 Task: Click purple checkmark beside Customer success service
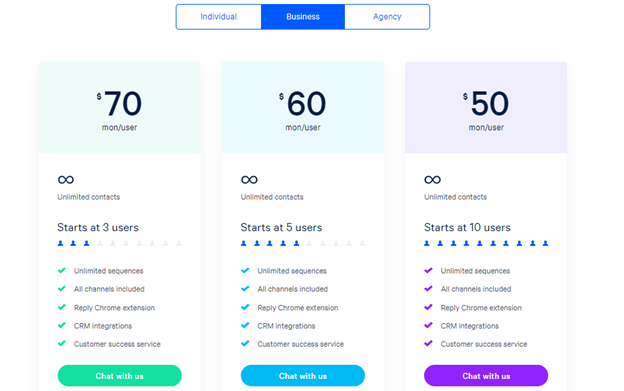coord(428,343)
